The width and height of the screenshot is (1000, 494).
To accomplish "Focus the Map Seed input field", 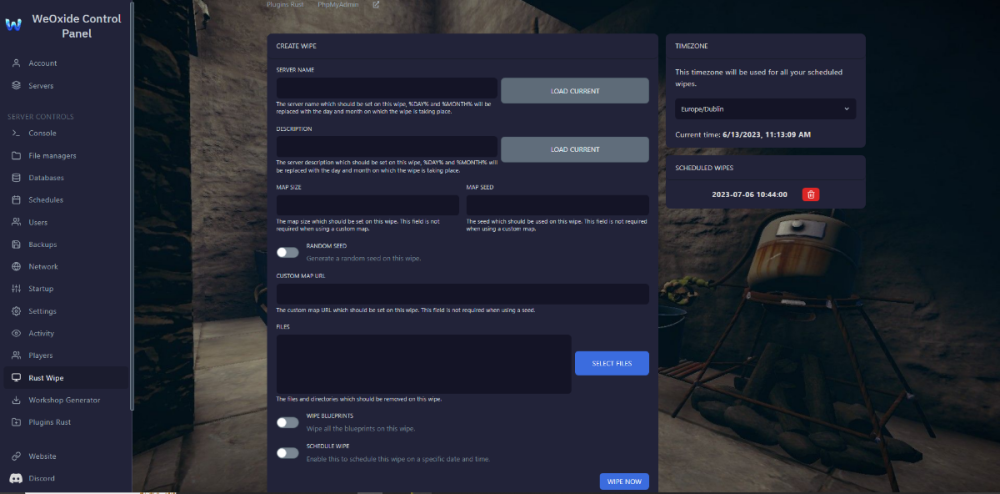I will (x=557, y=205).
